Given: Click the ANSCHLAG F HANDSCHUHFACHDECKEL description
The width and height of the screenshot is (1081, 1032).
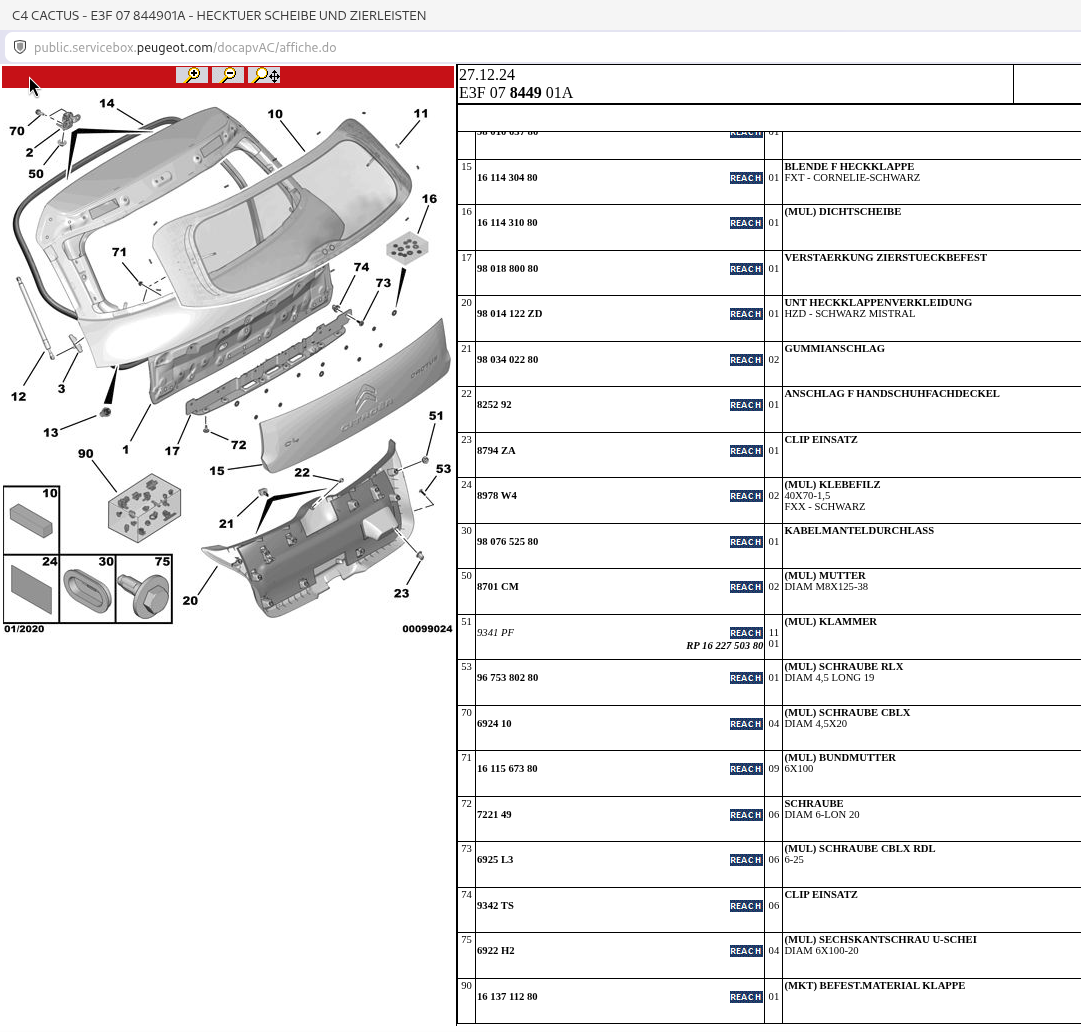Looking at the screenshot, I should (891, 394).
